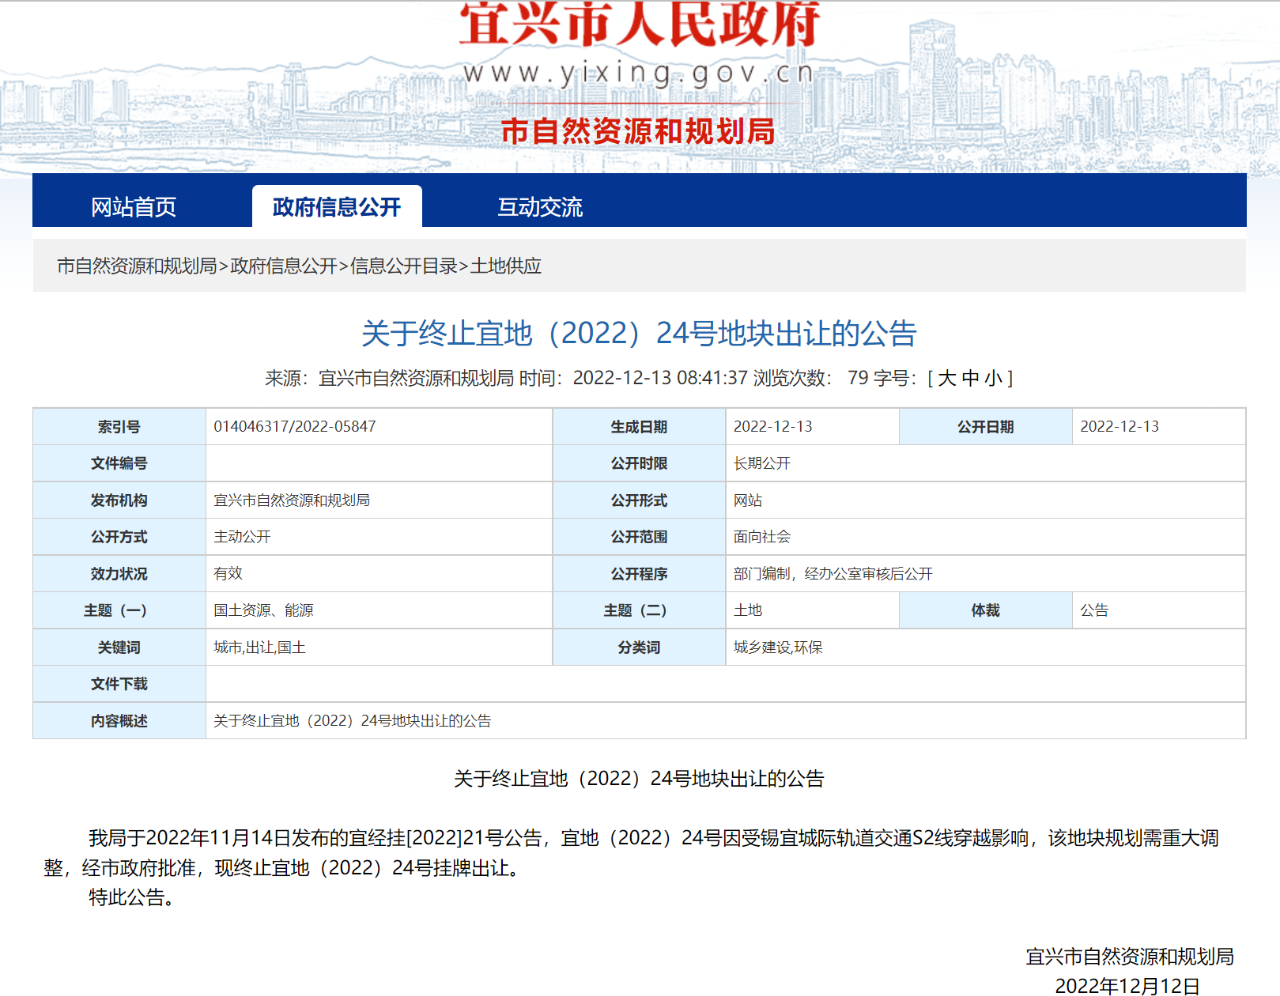This screenshot has height=996, width=1280.
Task: Click the 文件下载 label cell
Action: click(x=119, y=684)
